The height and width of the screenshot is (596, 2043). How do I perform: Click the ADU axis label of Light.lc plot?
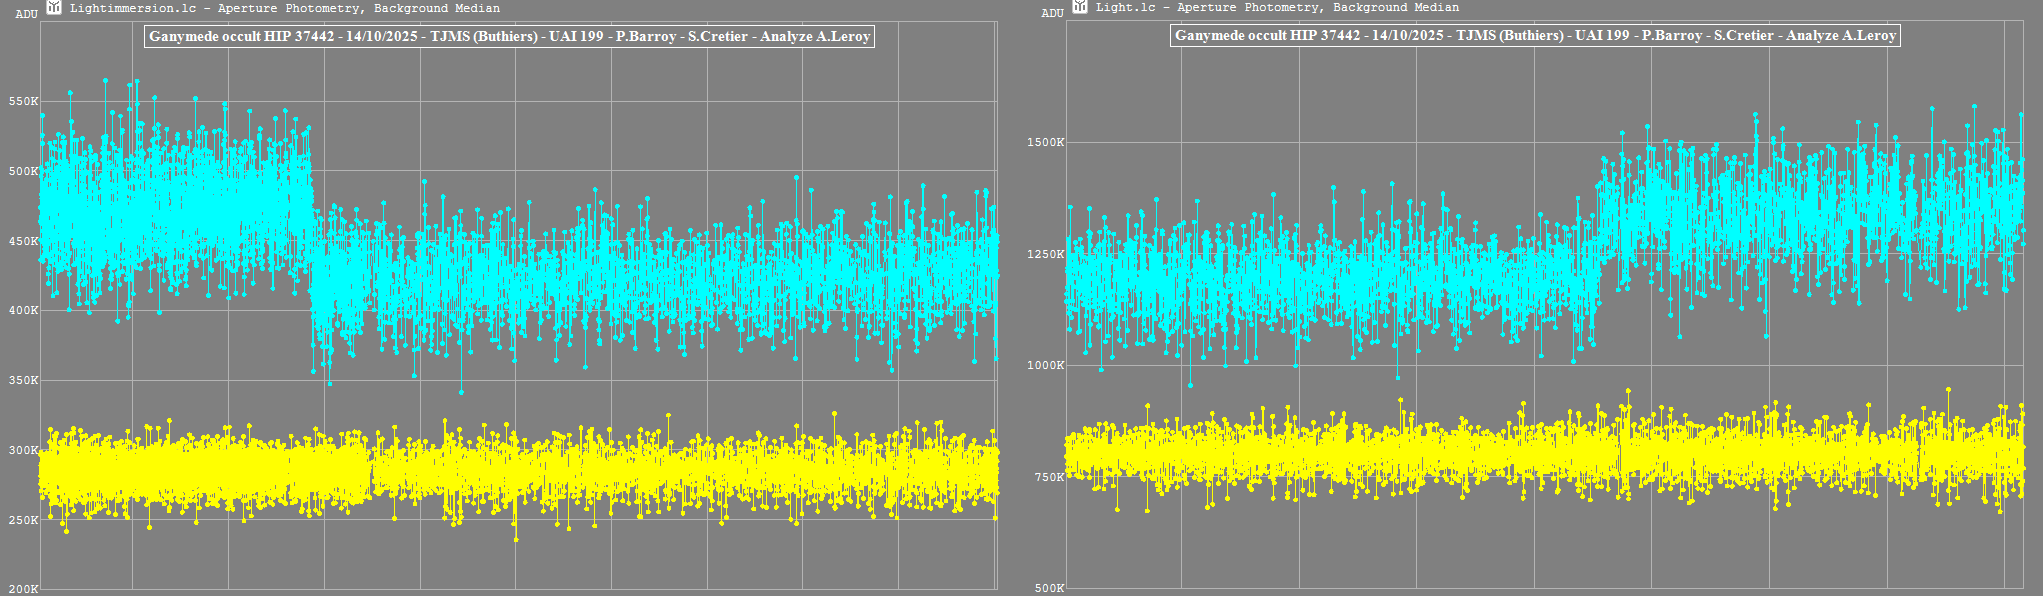[1052, 13]
